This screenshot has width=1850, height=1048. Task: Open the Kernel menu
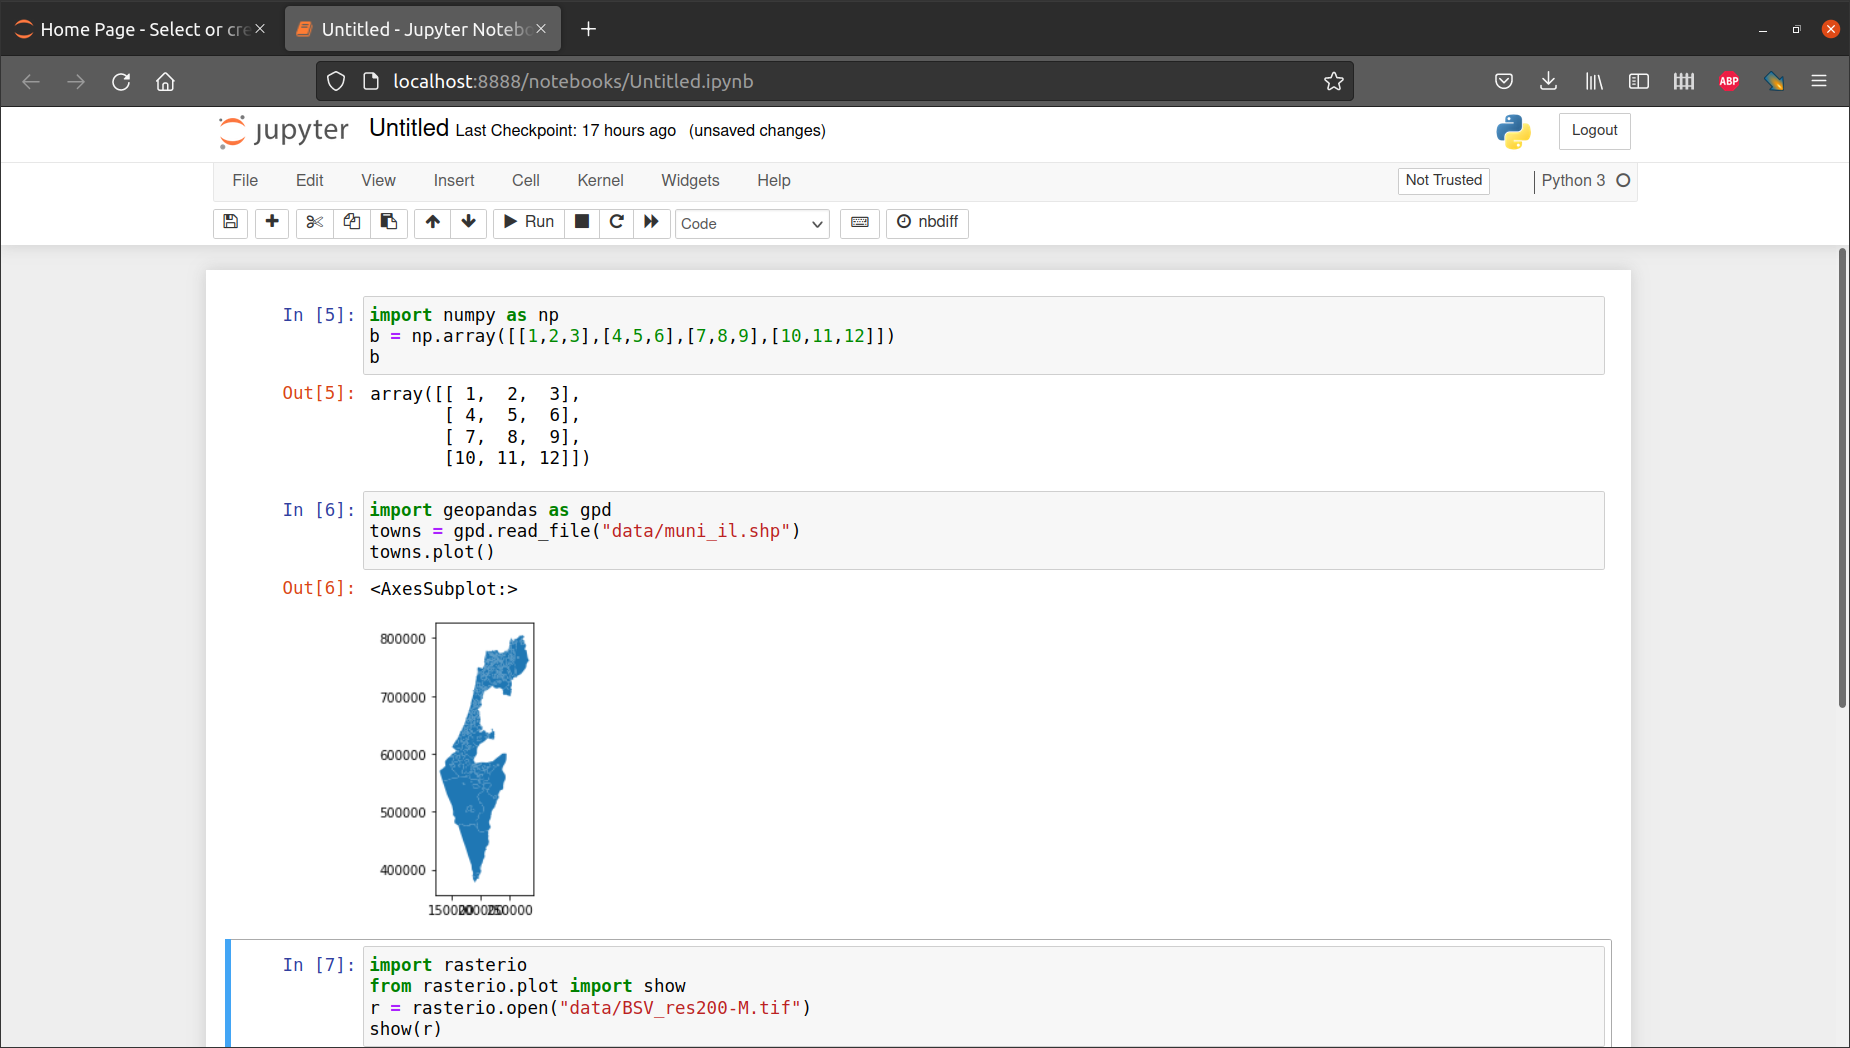click(x=599, y=181)
